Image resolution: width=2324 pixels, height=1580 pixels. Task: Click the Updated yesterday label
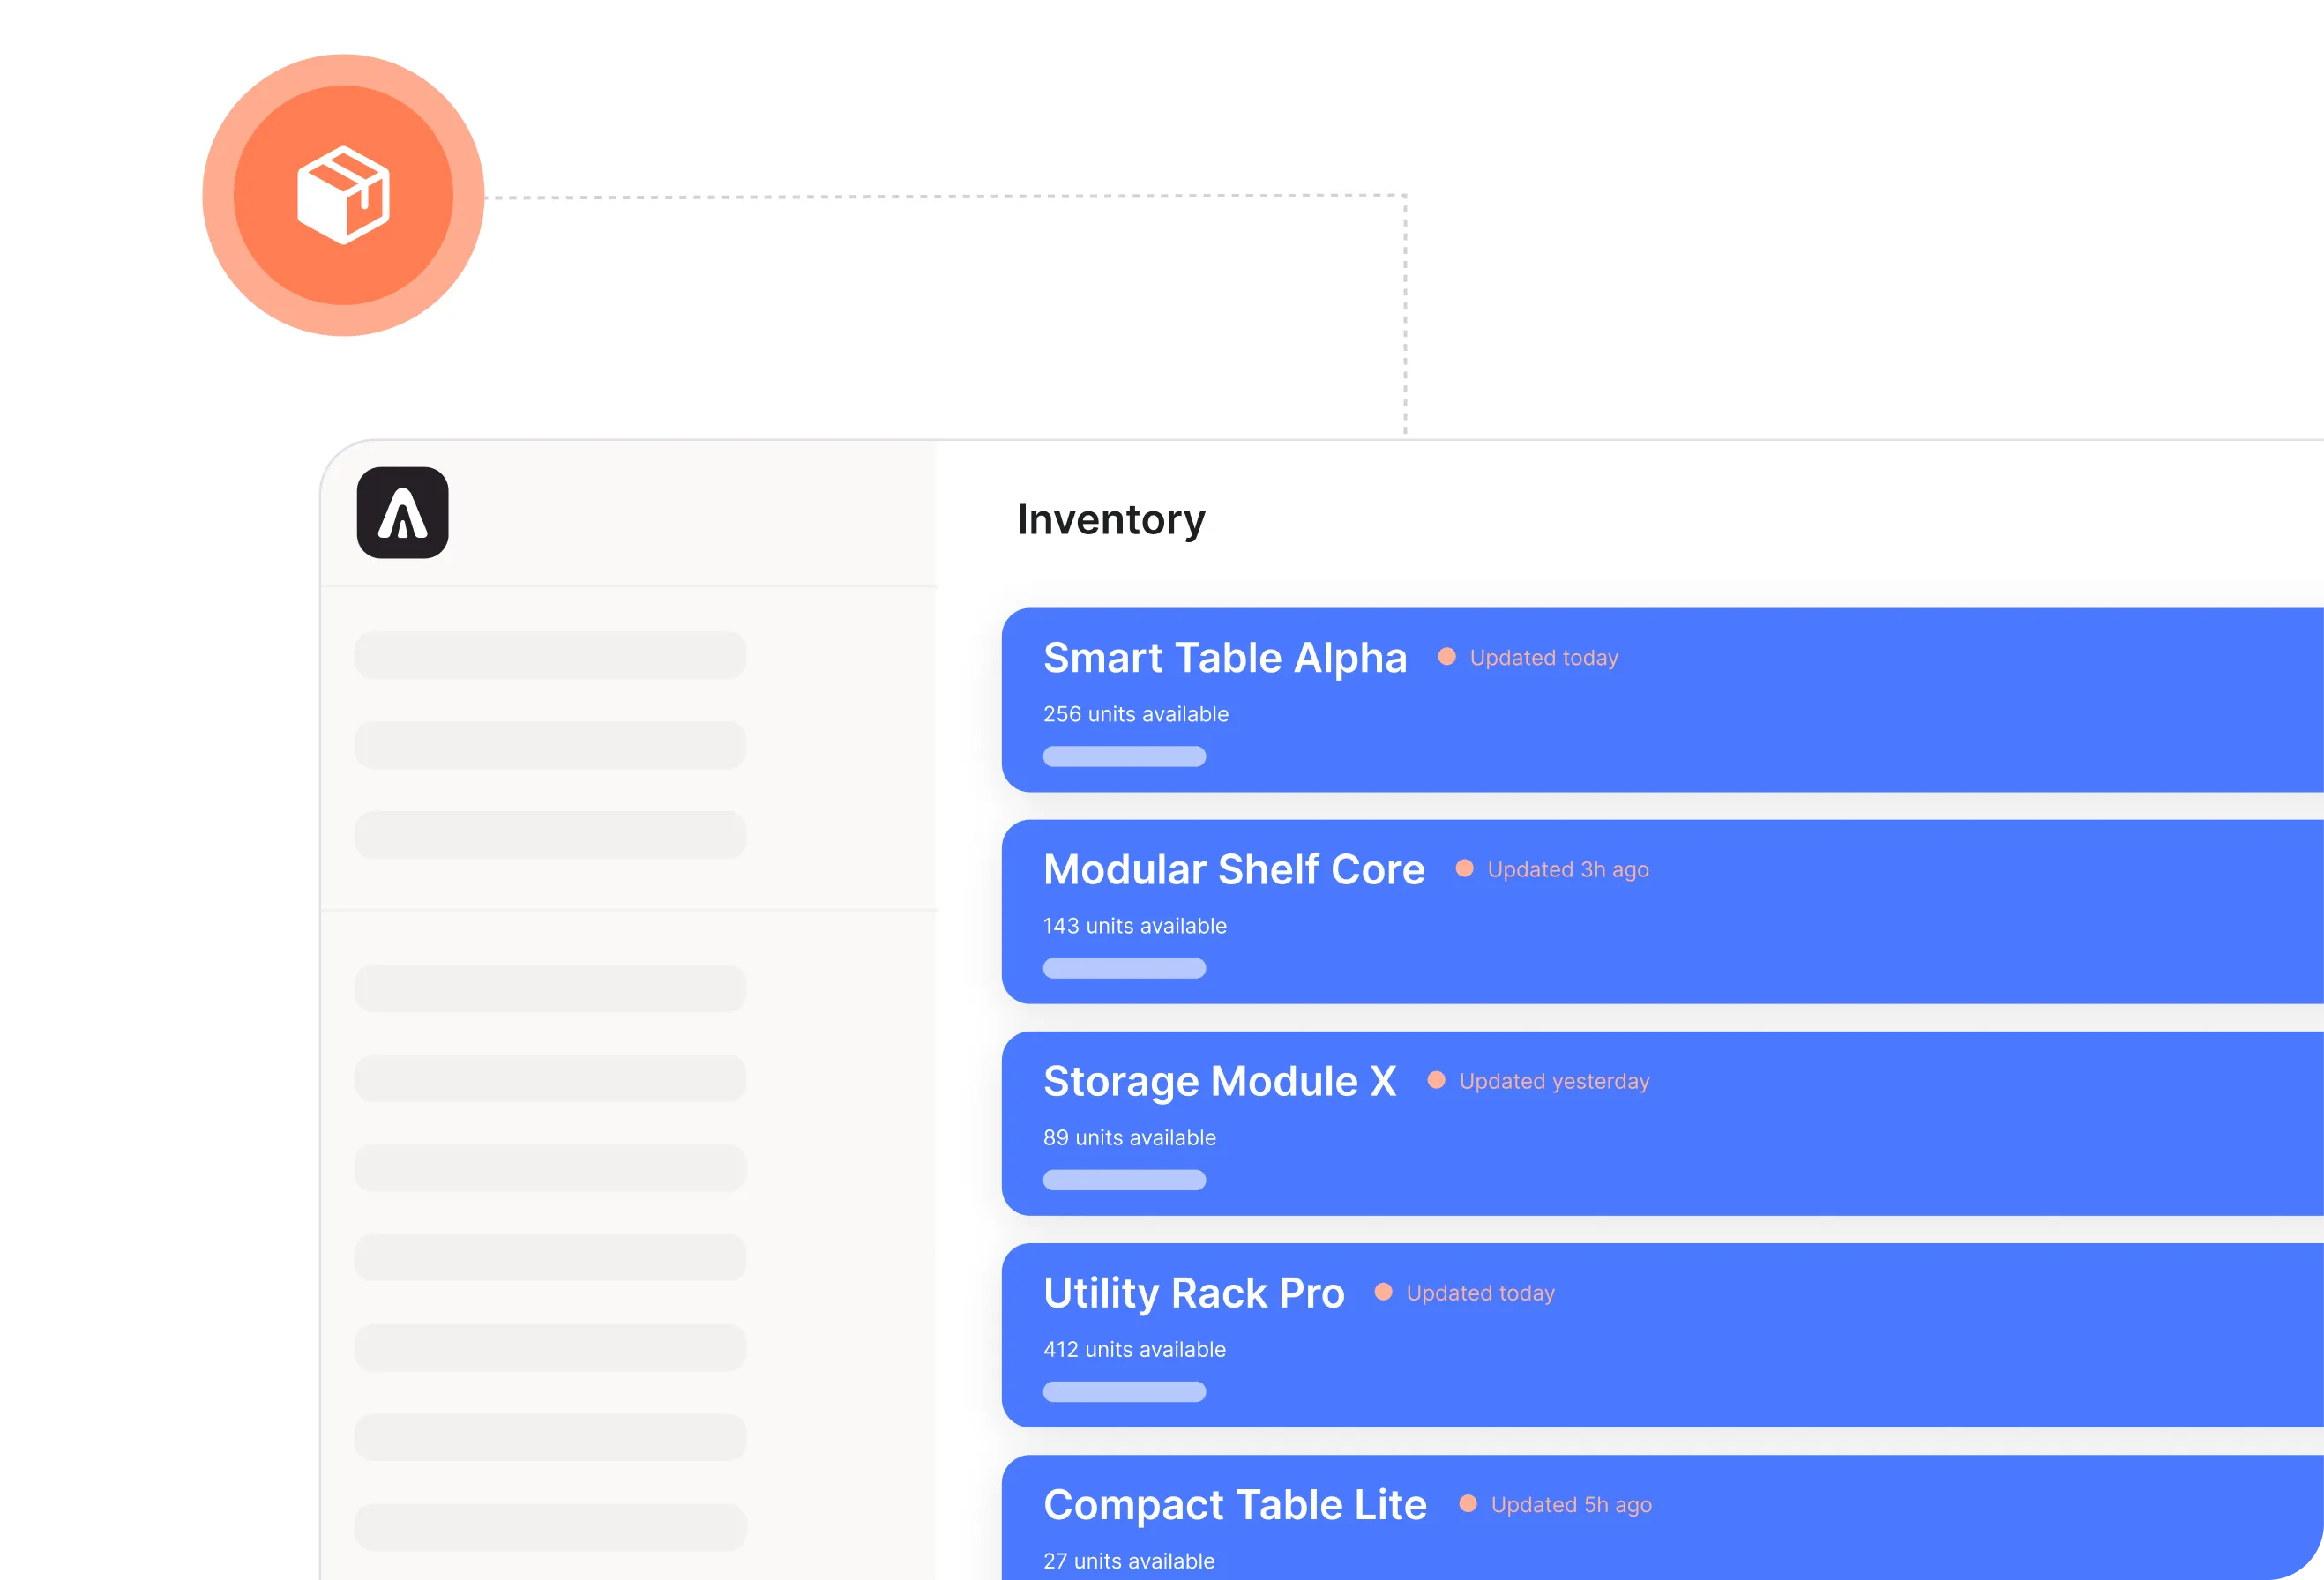pos(1554,1082)
